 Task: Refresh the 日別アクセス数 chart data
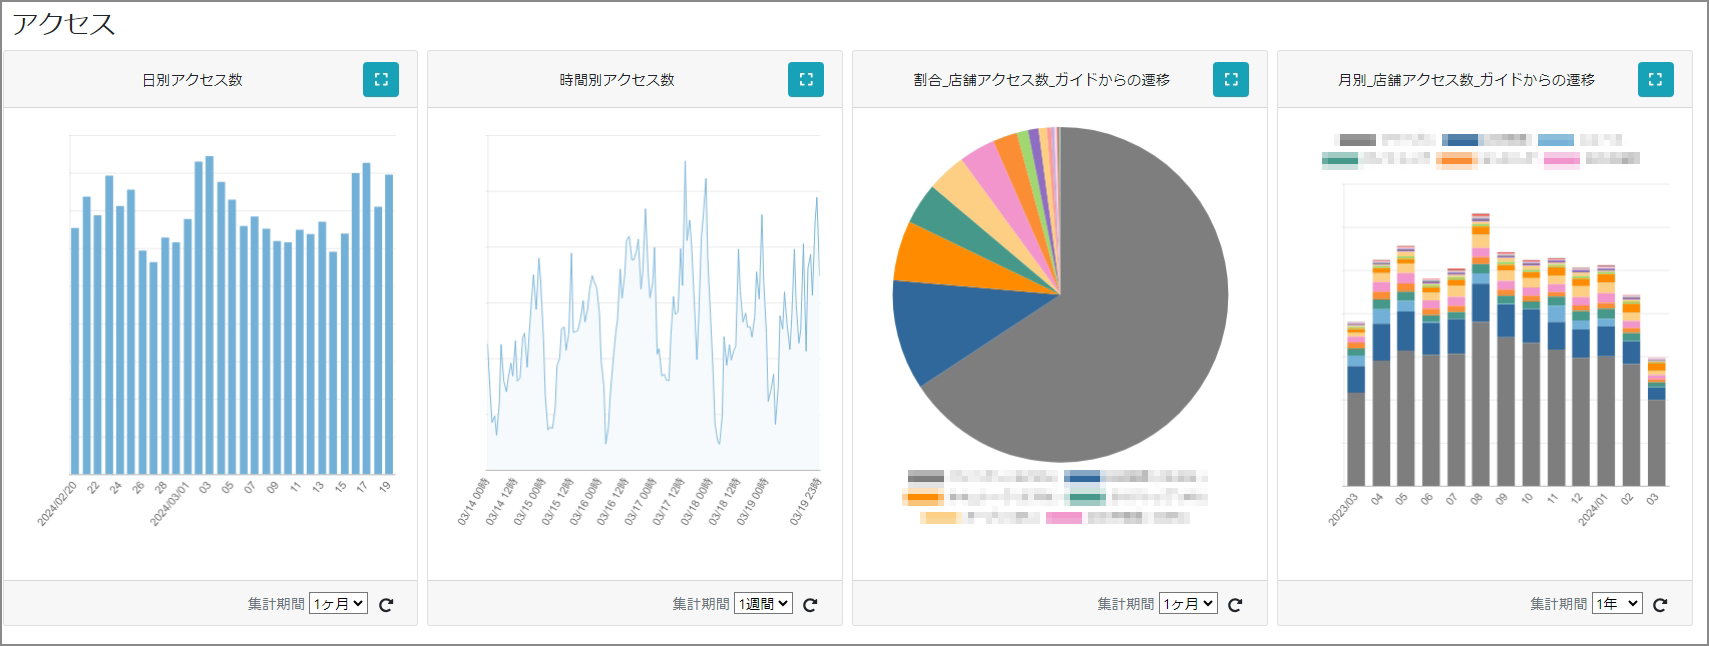pyautogui.click(x=386, y=604)
